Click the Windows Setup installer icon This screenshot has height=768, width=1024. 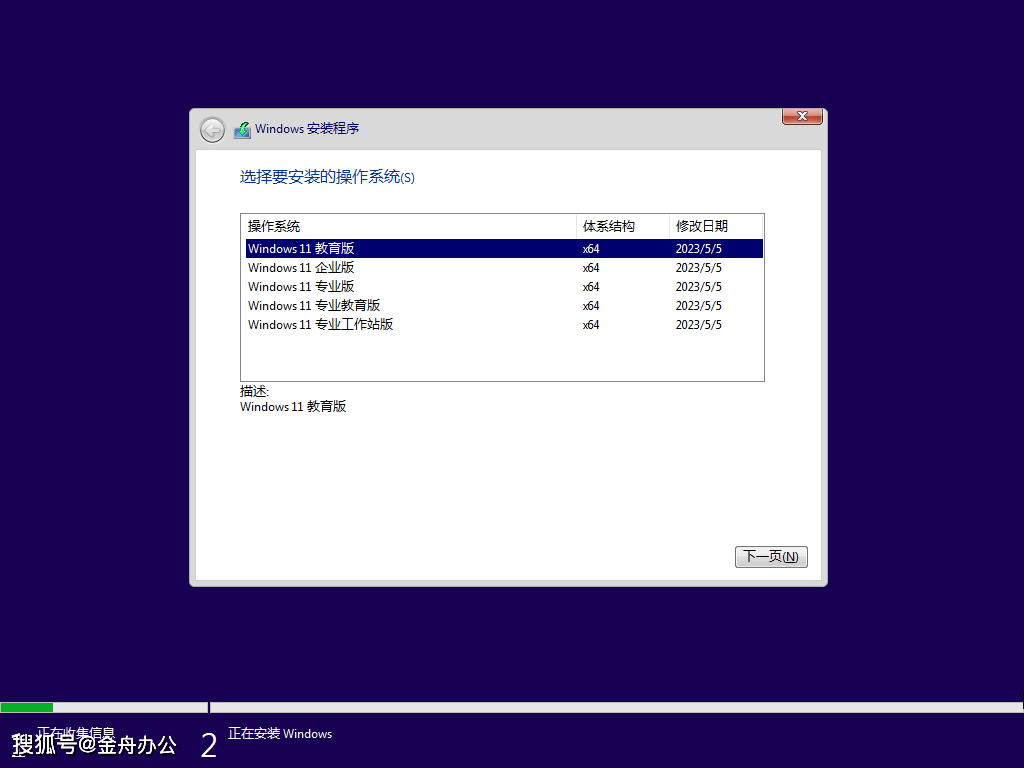(x=242, y=130)
